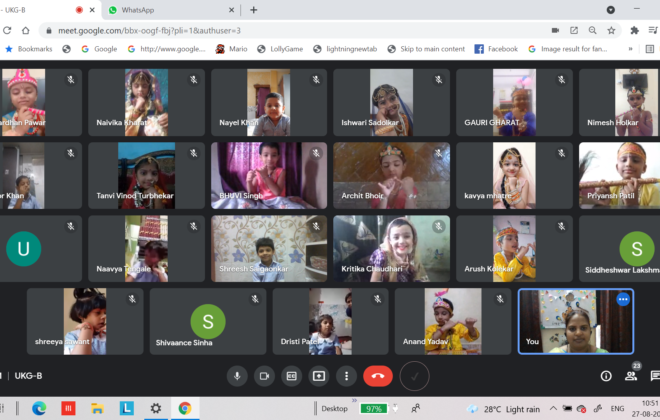Open the lightningnewtab bookmark
Screen dimensions: 660x420
(x=345, y=49)
